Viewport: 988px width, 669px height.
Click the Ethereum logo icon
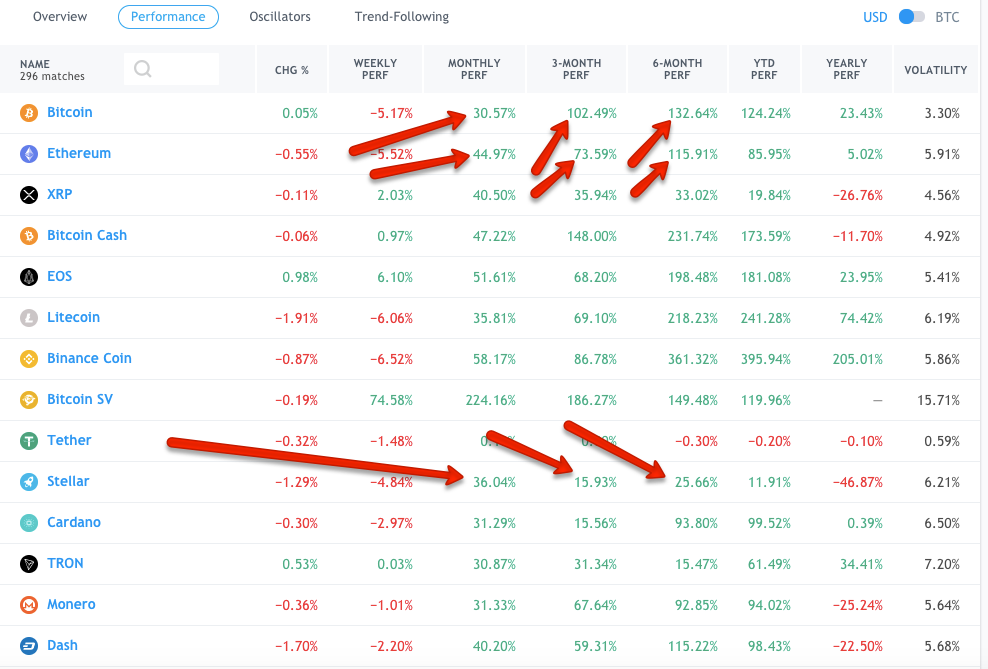point(29,154)
